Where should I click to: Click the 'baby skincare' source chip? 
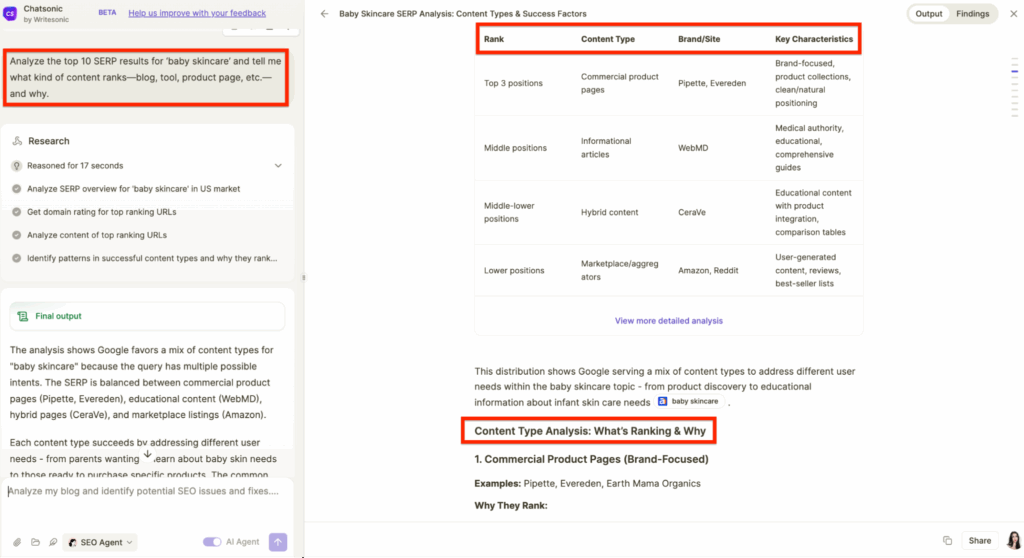pyautogui.click(x=689, y=402)
